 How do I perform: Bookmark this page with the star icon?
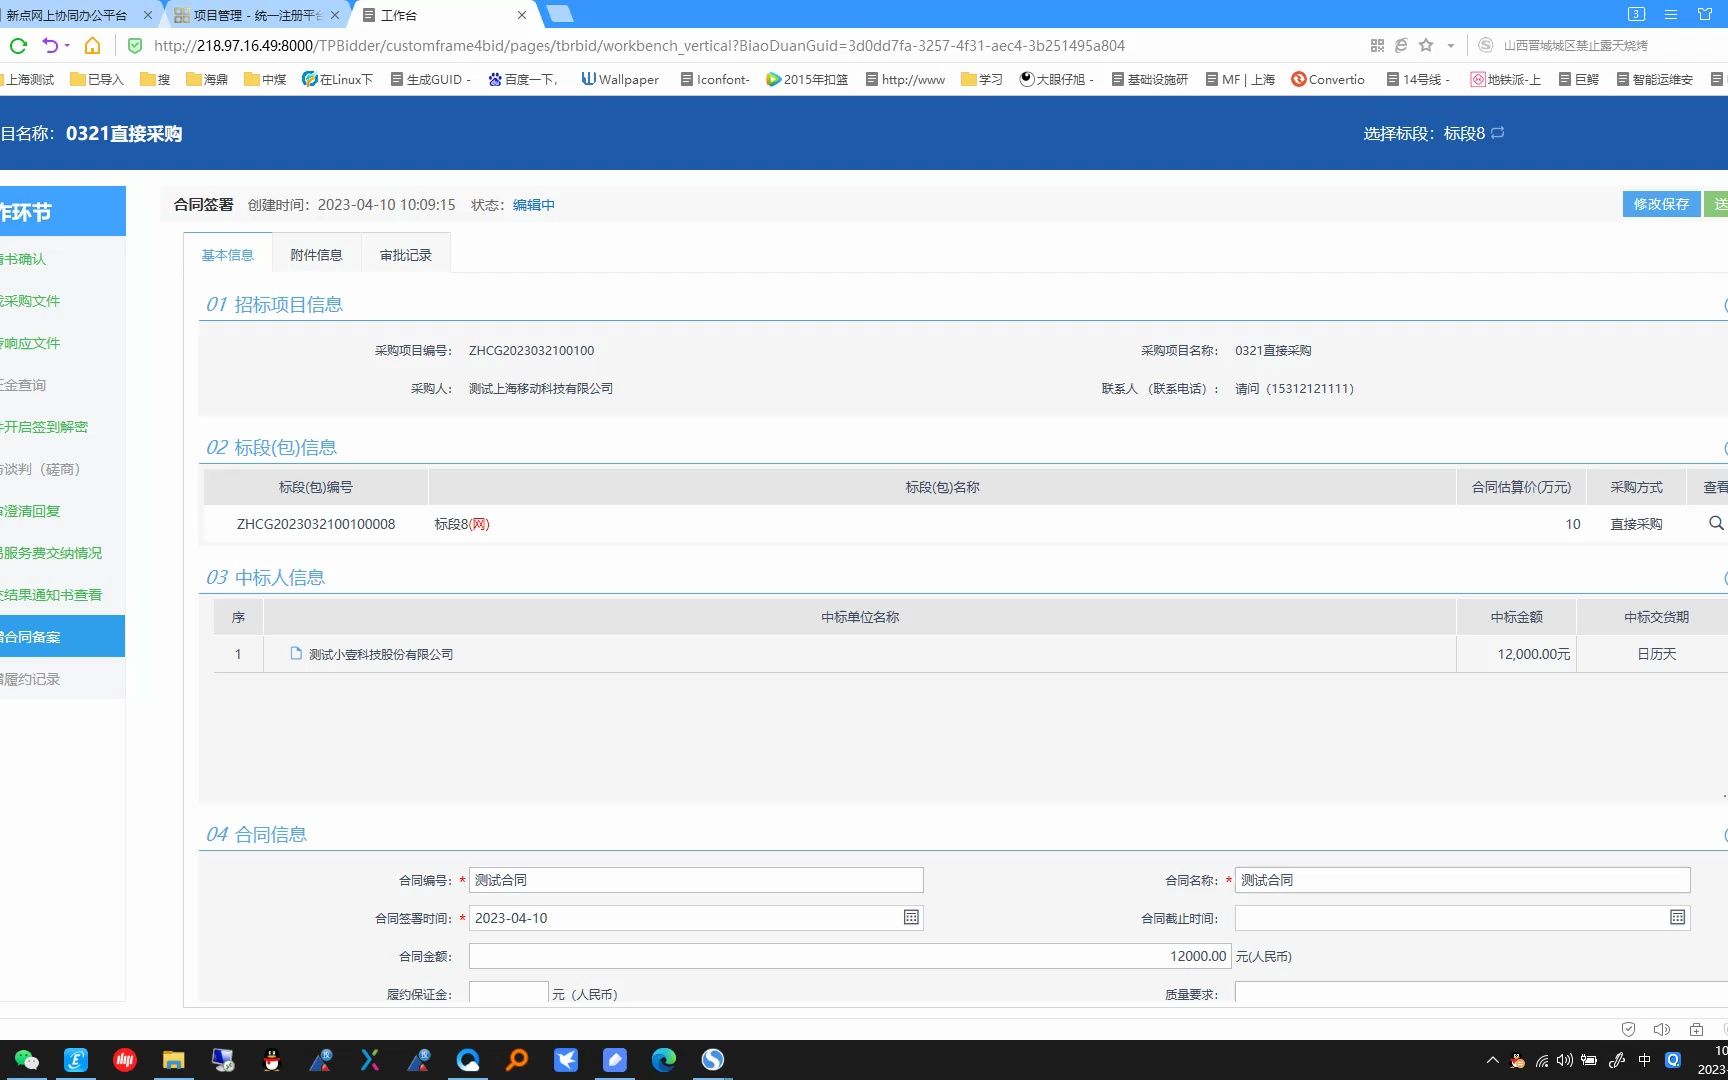1426,45
